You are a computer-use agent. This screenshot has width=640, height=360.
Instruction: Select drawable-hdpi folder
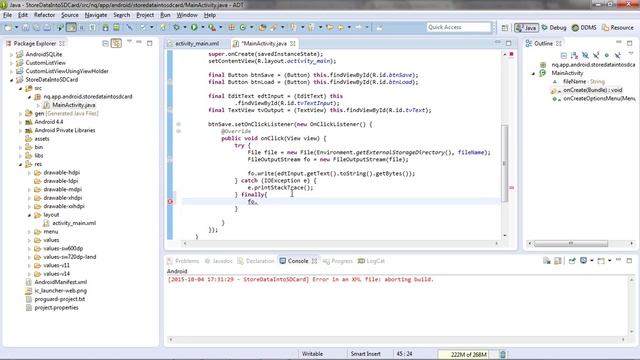click(x=61, y=173)
